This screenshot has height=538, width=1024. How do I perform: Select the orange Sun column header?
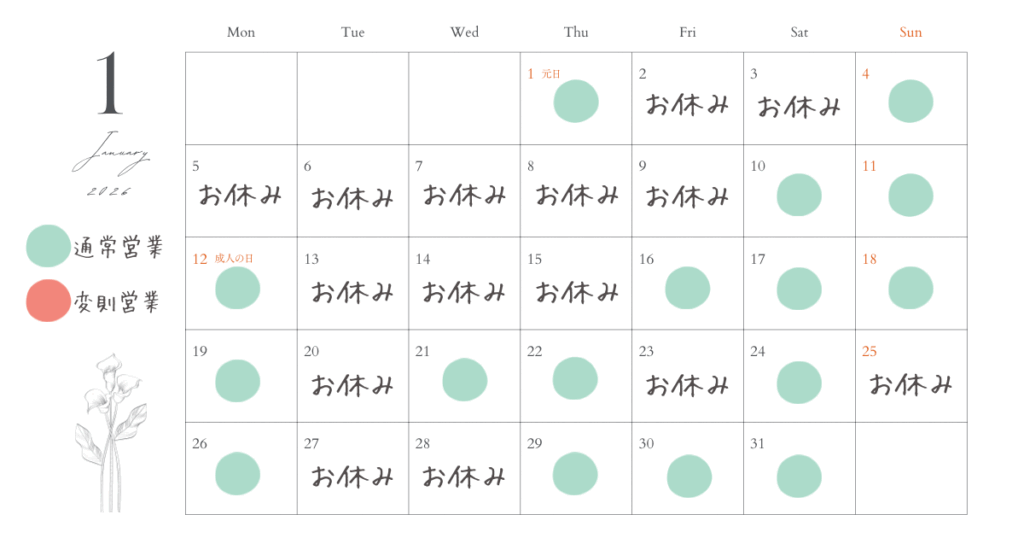pos(910,32)
